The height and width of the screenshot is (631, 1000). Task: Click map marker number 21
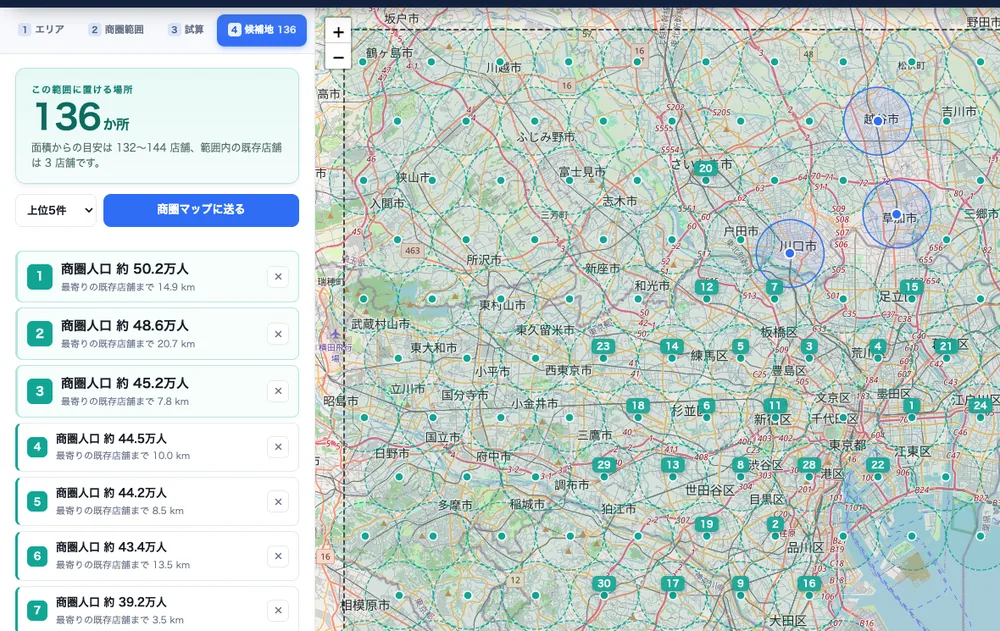[946, 346]
